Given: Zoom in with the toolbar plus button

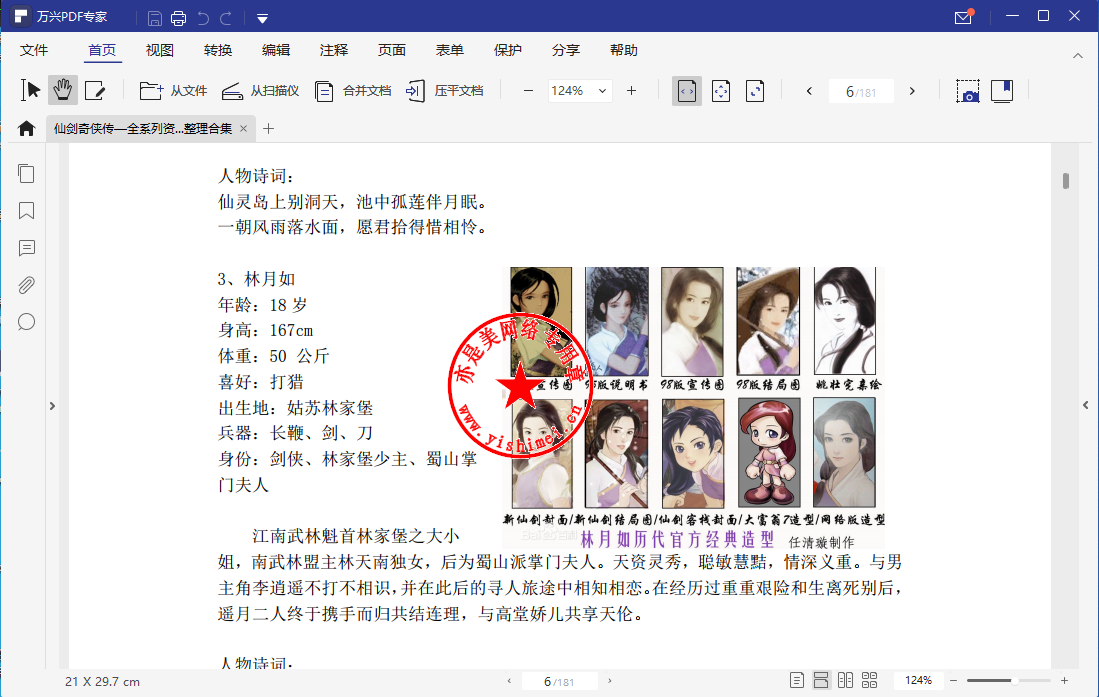Looking at the screenshot, I should [632, 90].
